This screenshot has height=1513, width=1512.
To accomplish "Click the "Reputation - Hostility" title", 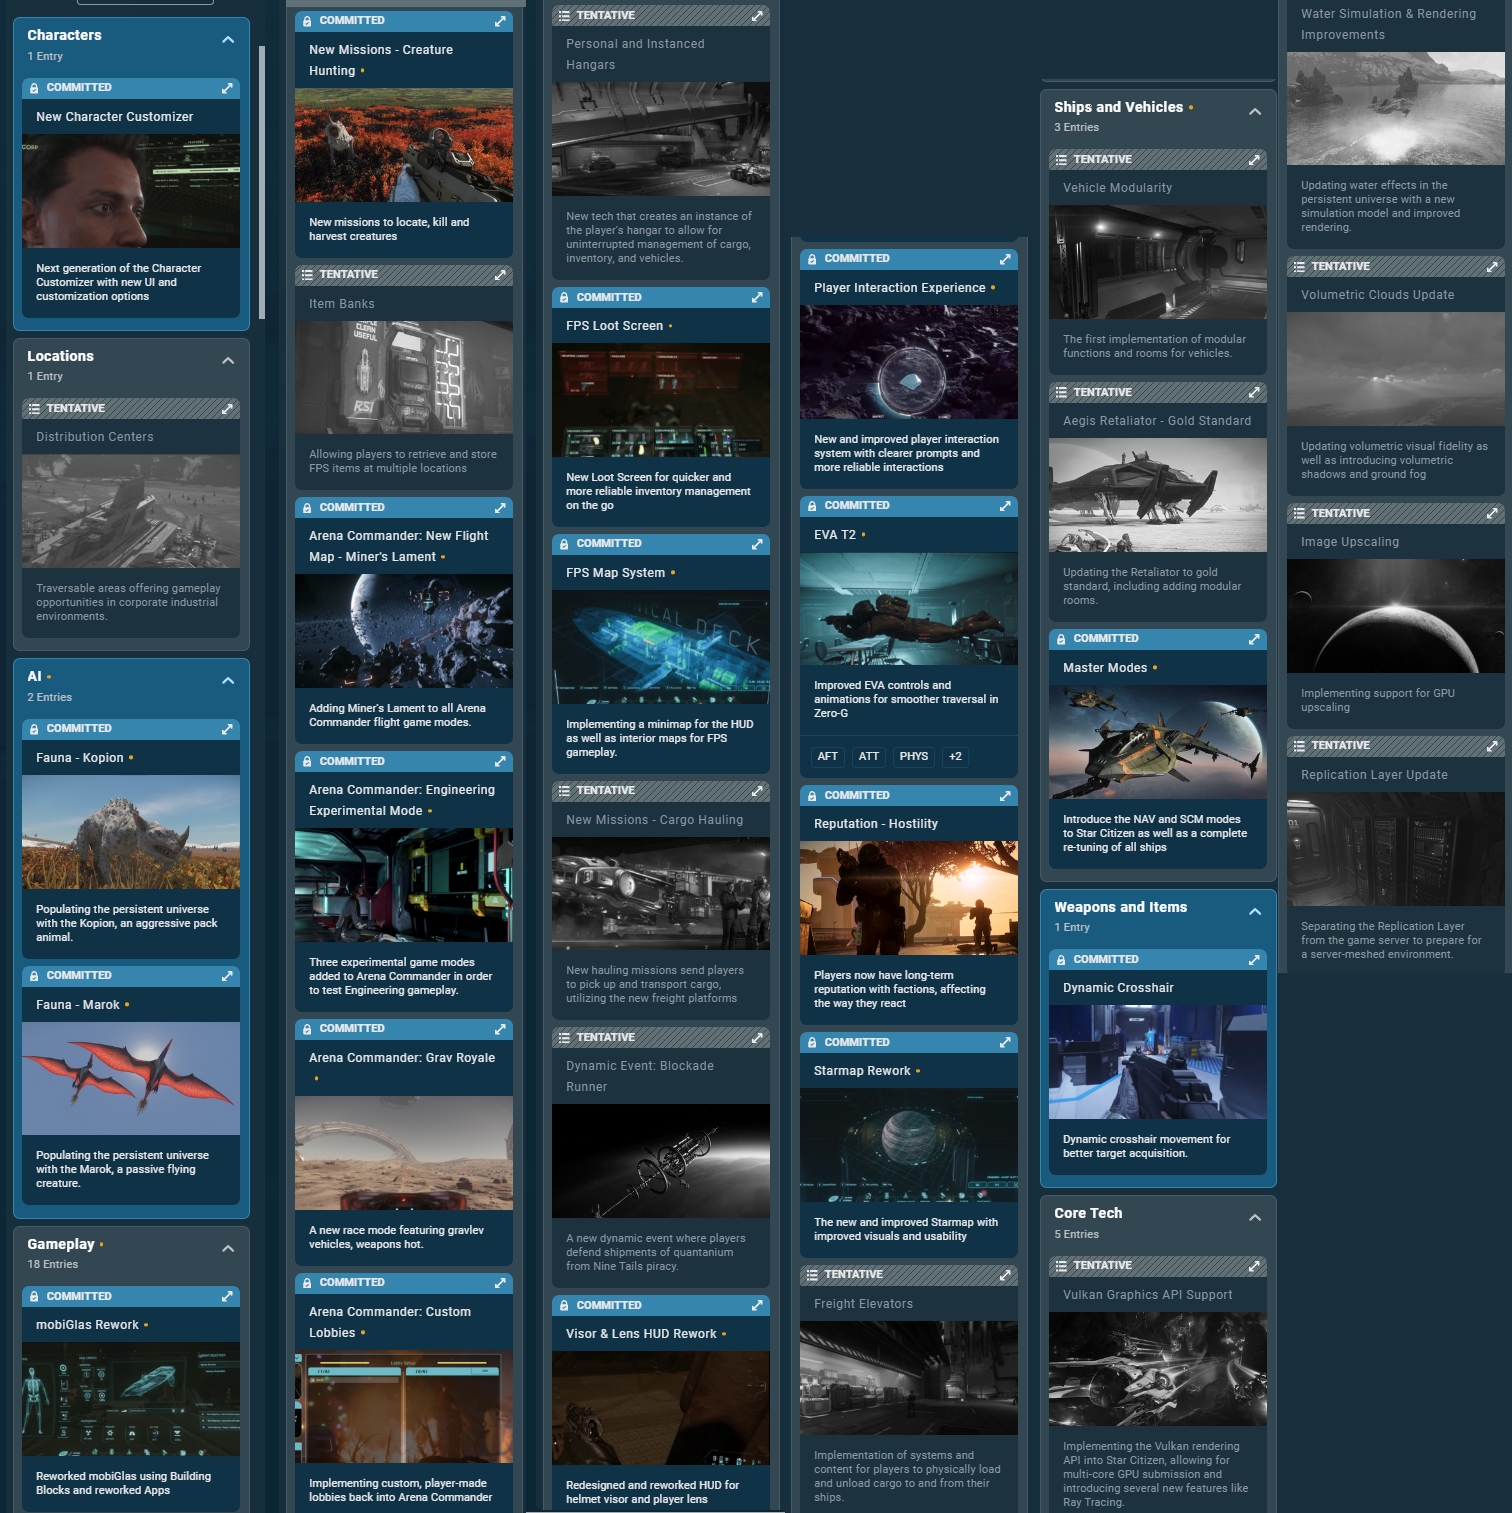I will click(876, 824).
